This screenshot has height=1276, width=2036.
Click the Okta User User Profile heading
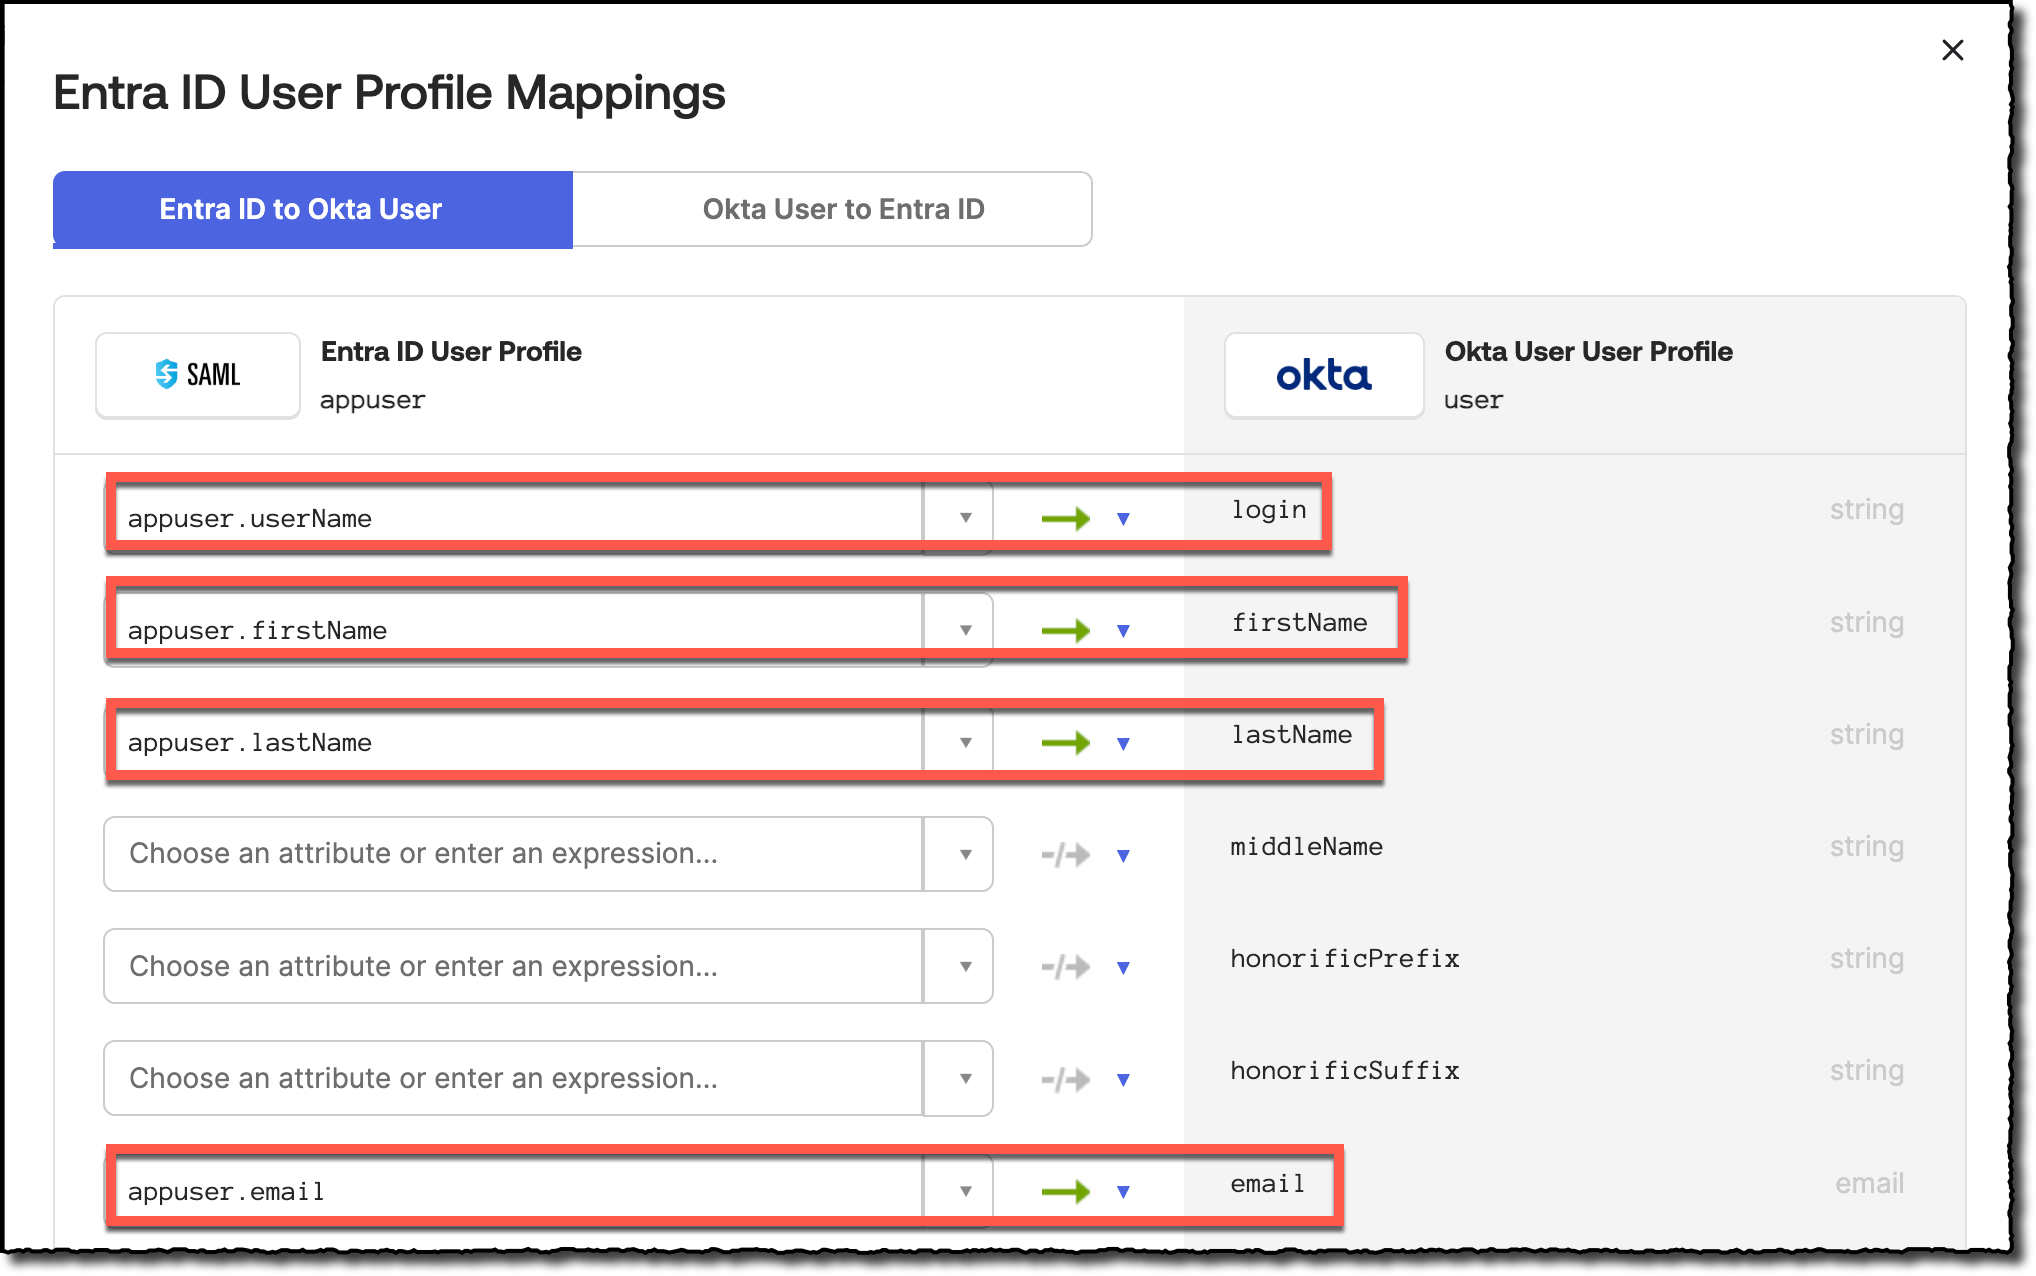pyautogui.click(x=1588, y=351)
